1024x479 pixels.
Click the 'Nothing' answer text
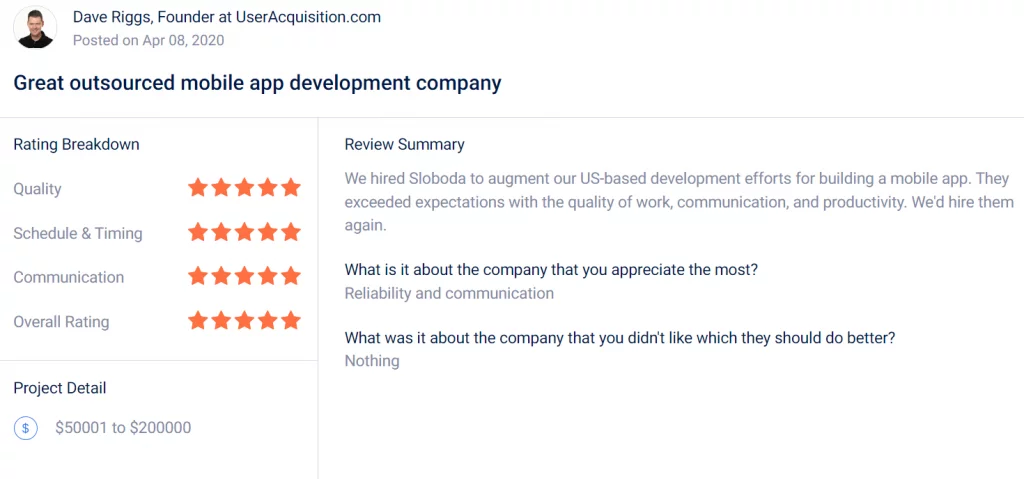click(372, 361)
